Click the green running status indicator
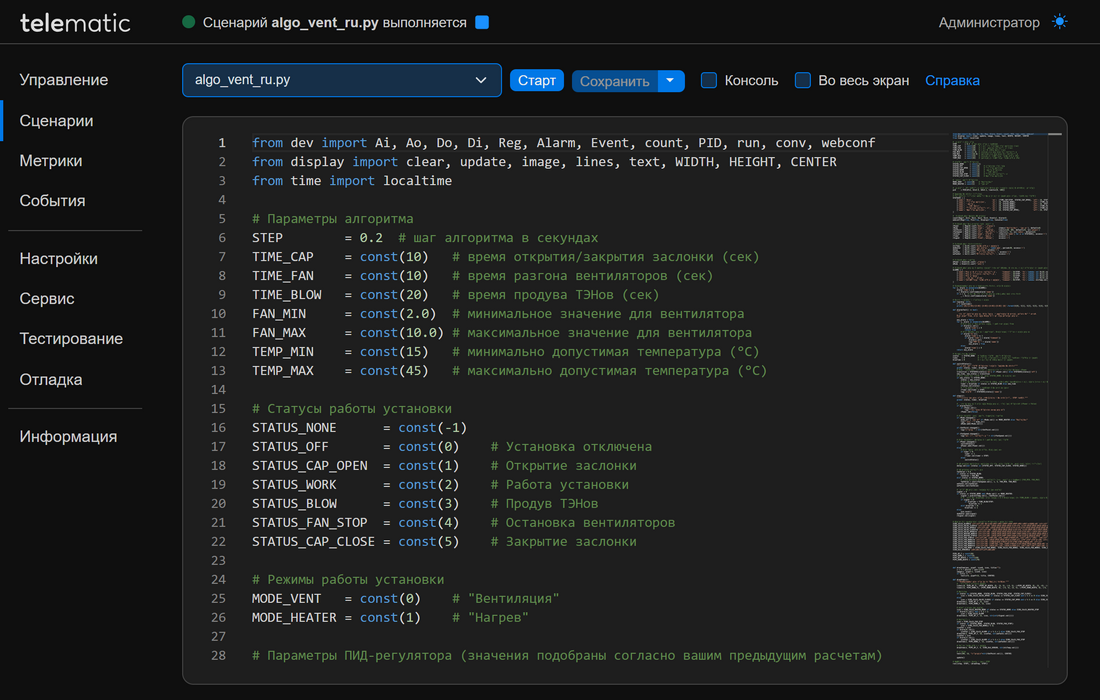 [189, 22]
